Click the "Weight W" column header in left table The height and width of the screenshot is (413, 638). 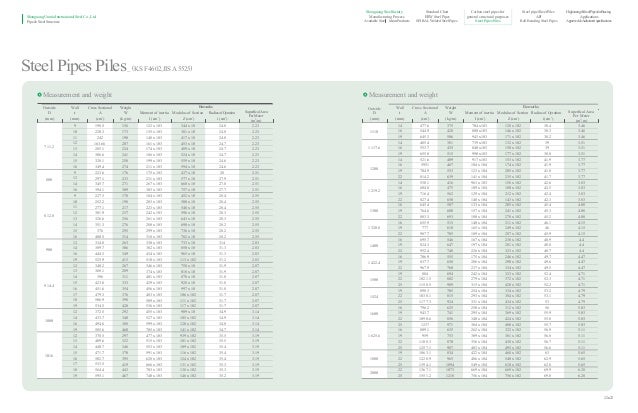coord(125,110)
